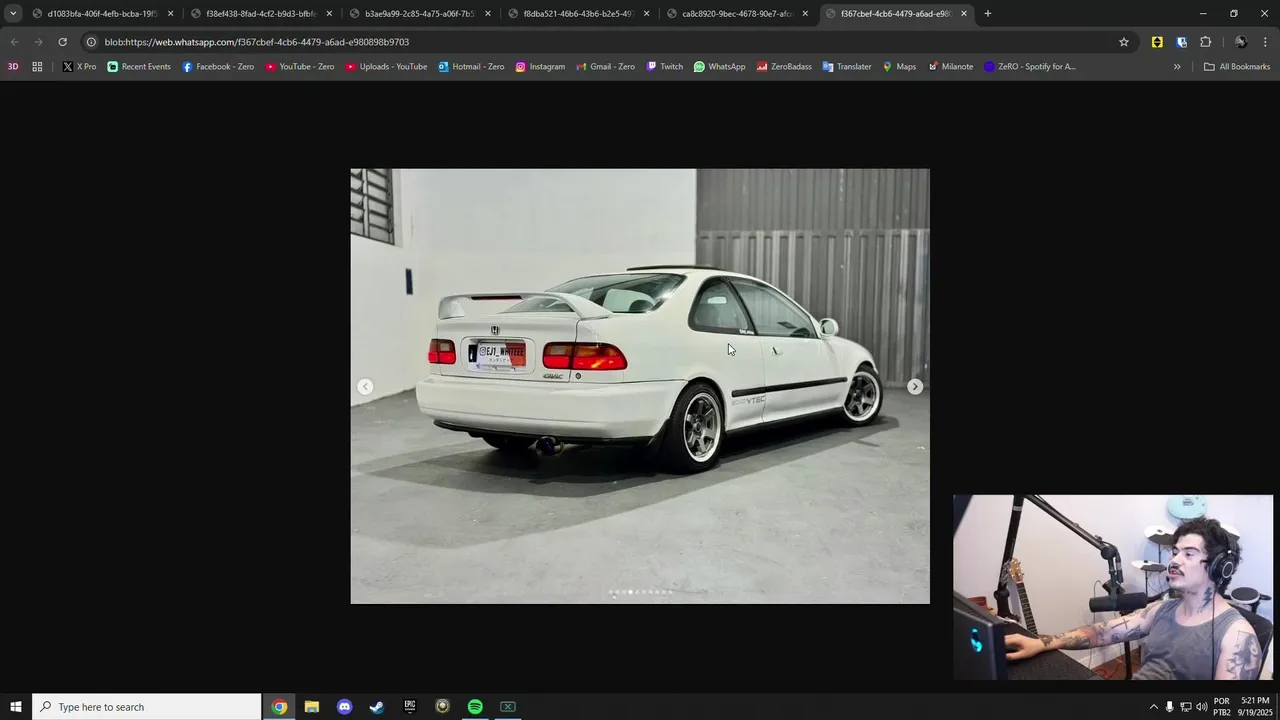Open the tab search dropdown arrow
The image size is (1280, 720).
13,14
